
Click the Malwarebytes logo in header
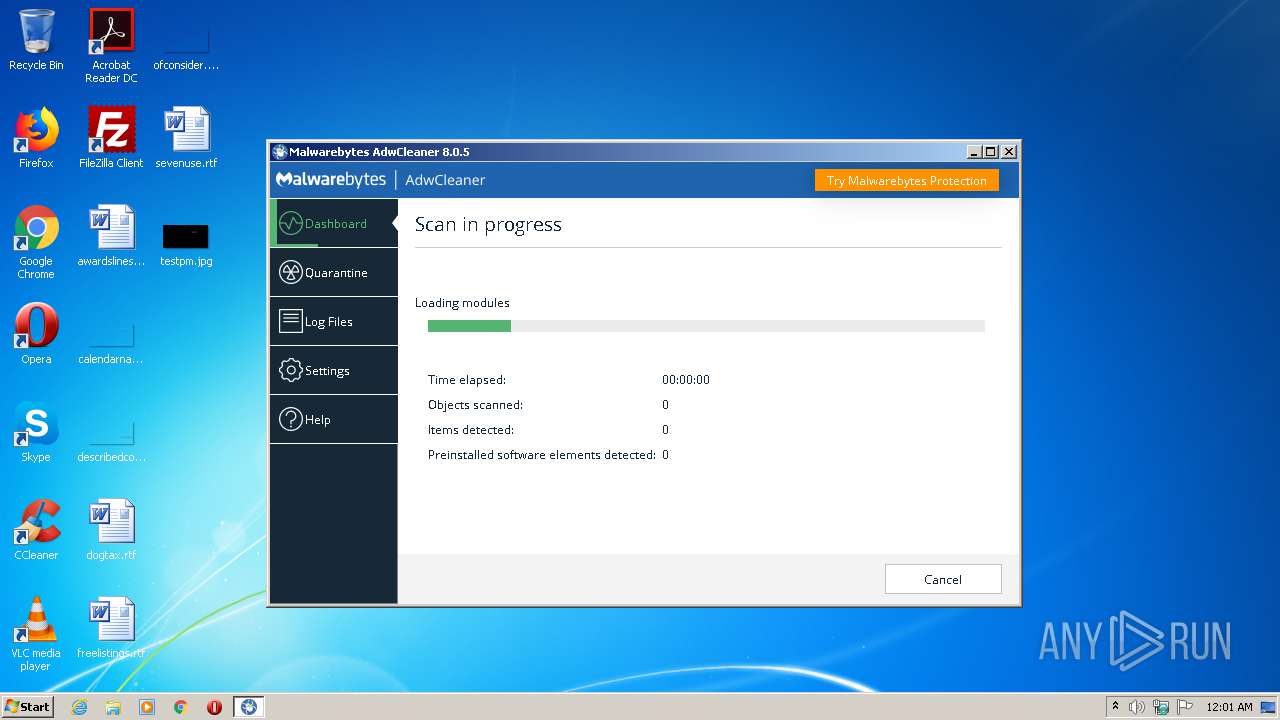coord(331,180)
